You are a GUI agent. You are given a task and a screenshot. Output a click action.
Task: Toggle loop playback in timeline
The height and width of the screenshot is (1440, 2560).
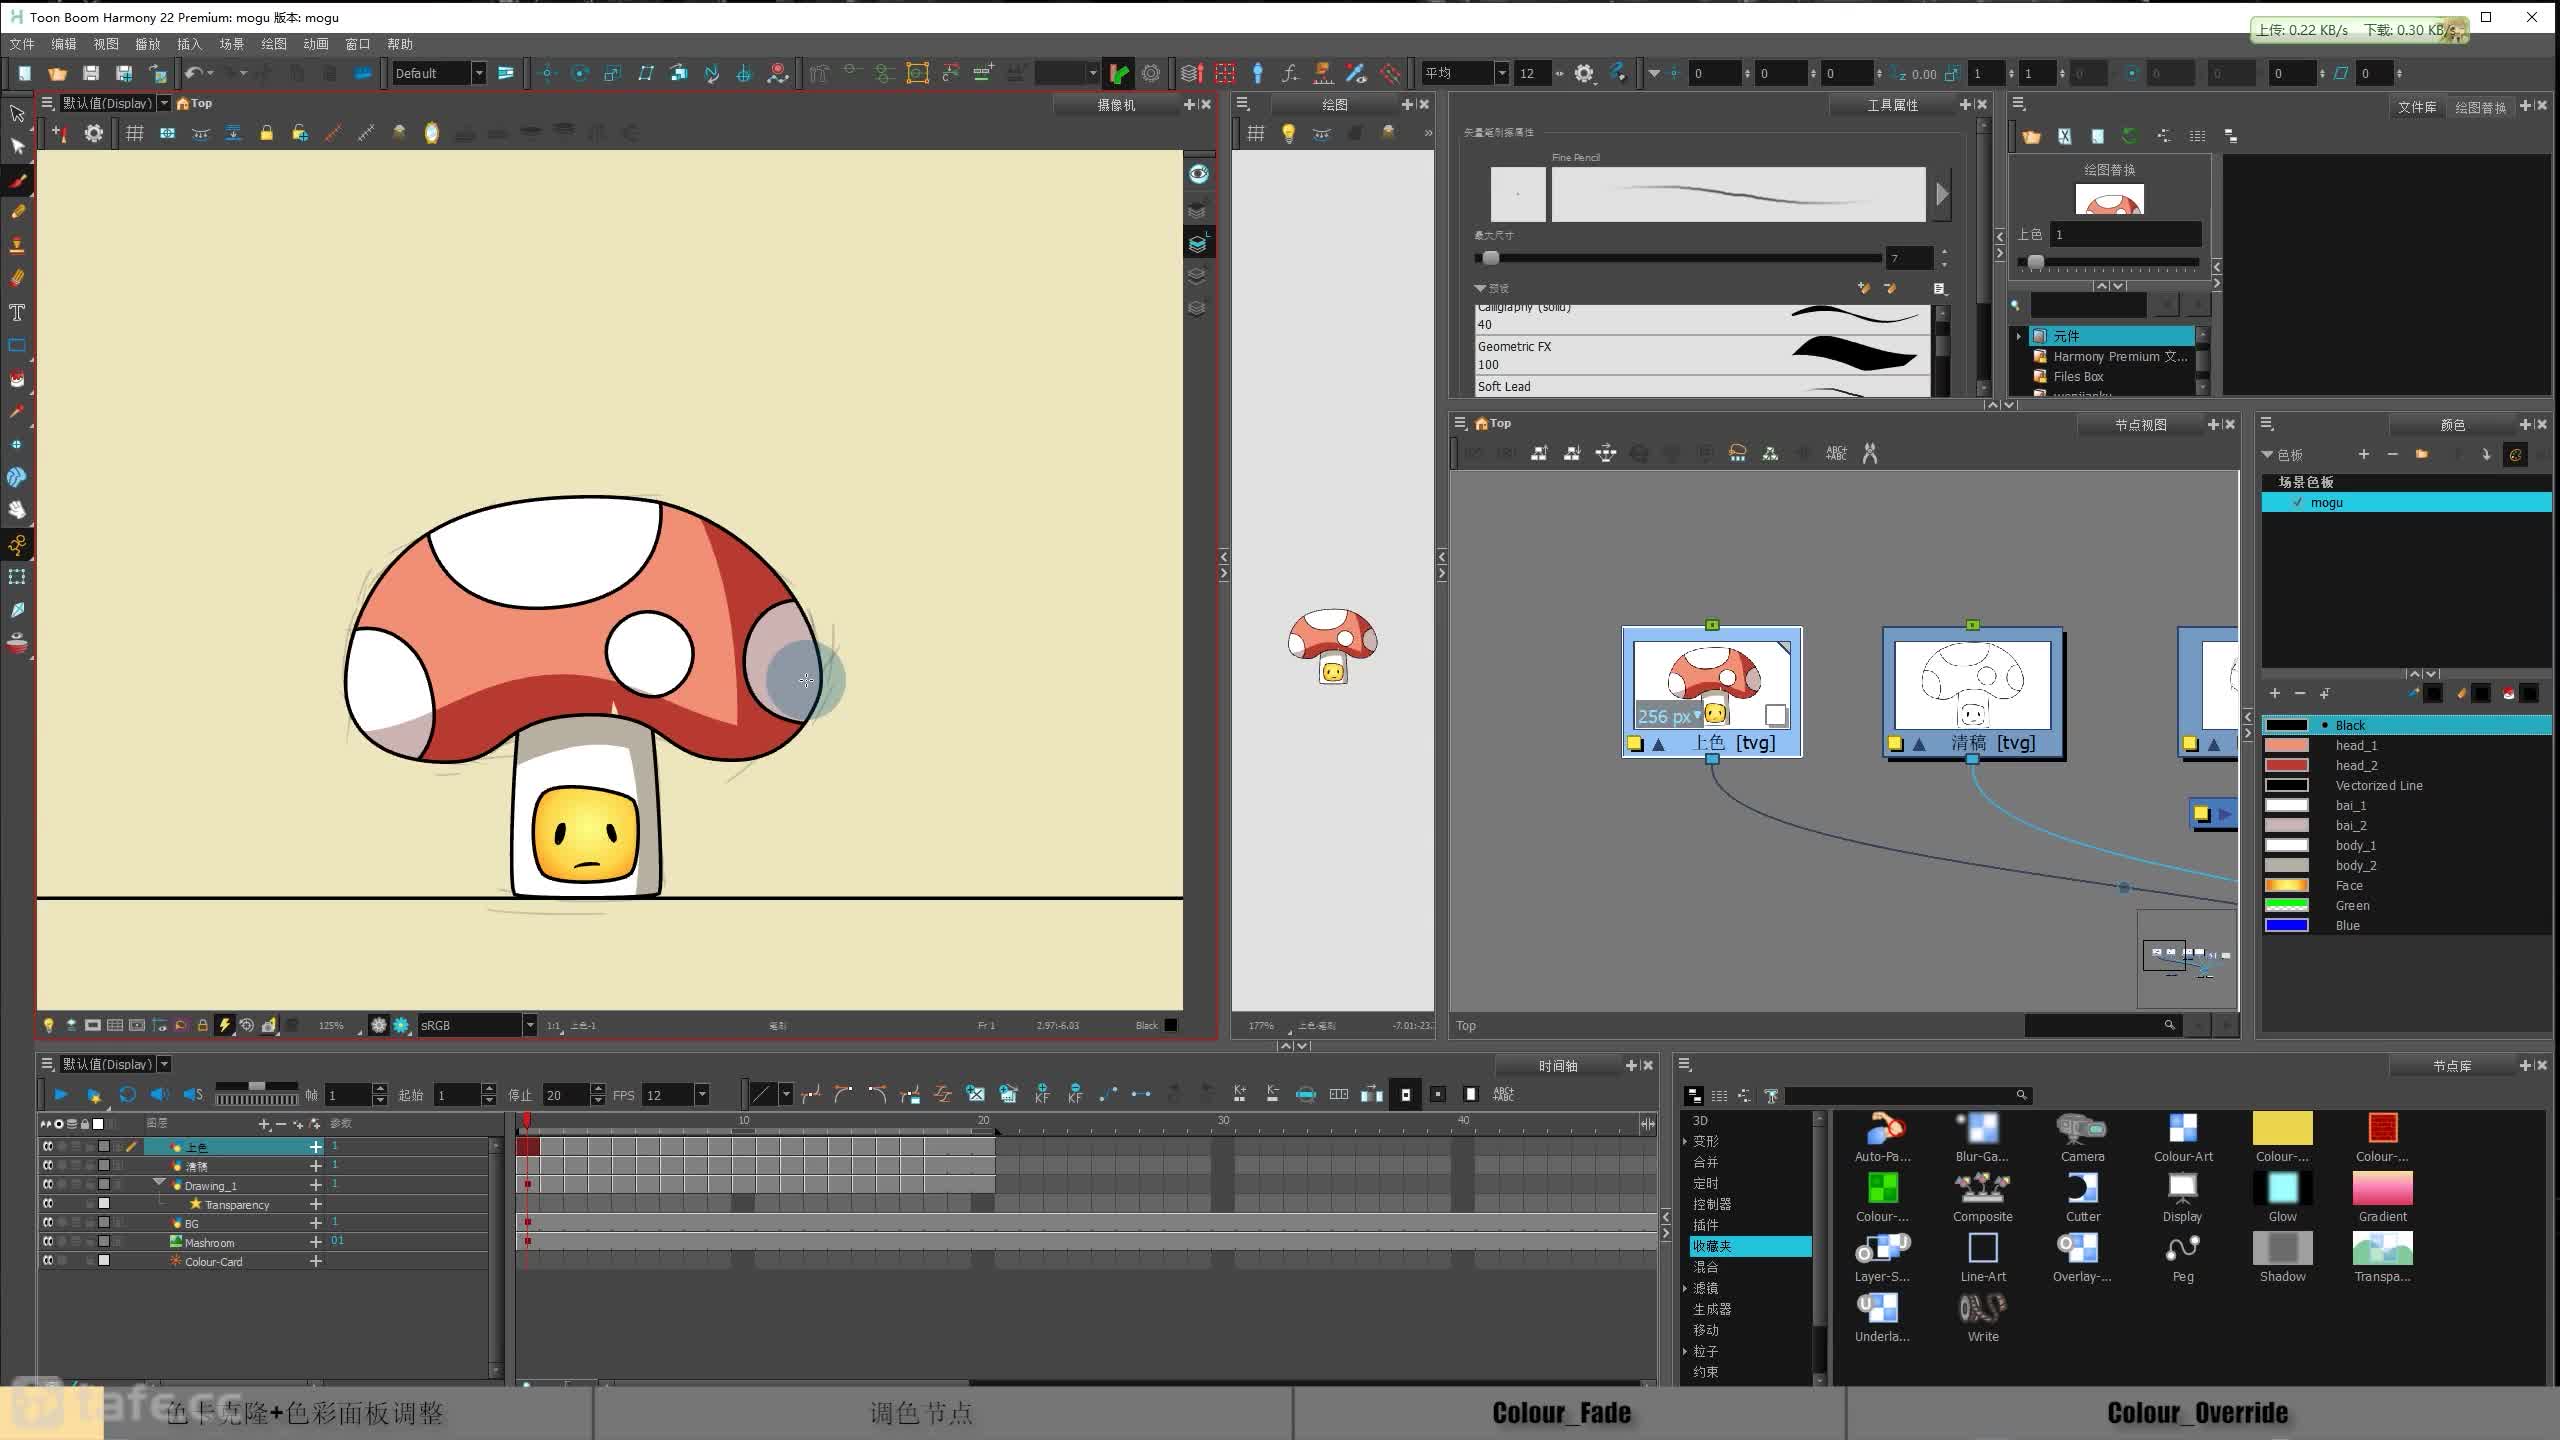(127, 1095)
